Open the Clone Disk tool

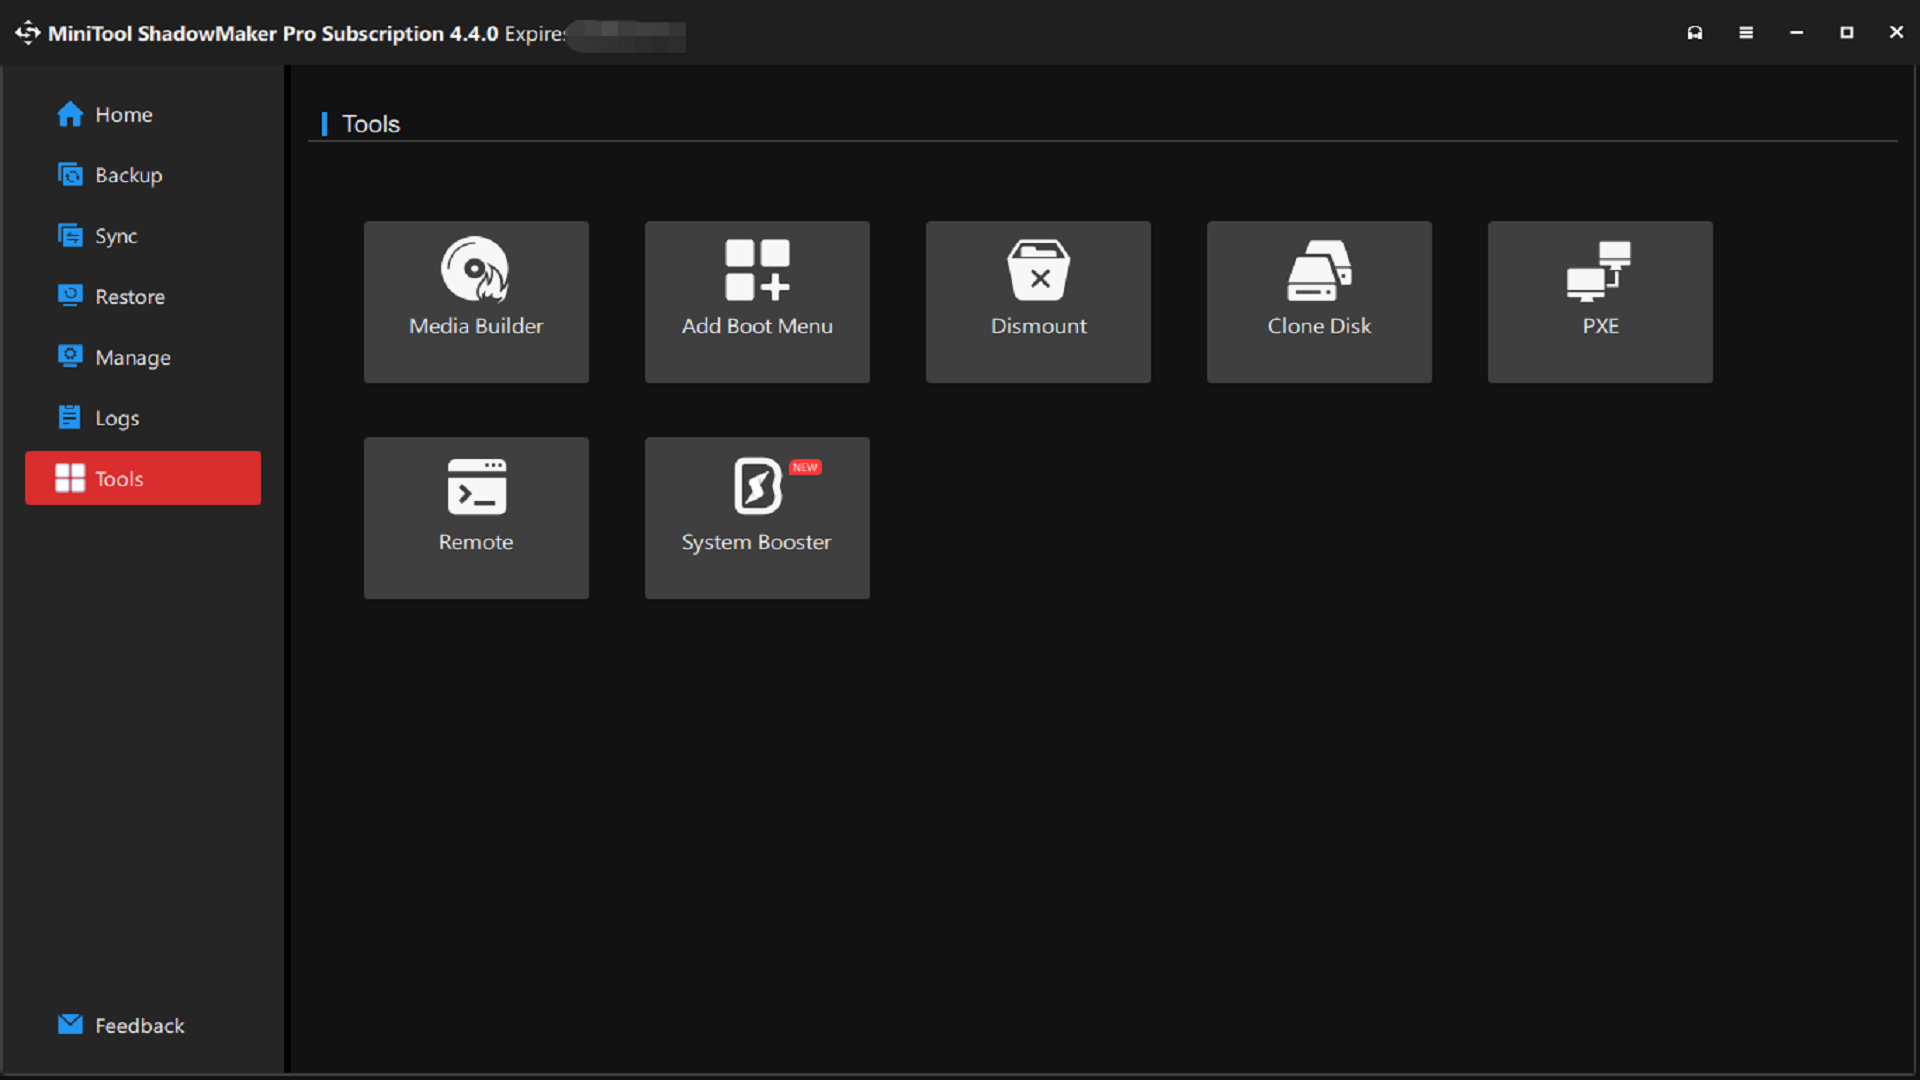click(1319, 300)
